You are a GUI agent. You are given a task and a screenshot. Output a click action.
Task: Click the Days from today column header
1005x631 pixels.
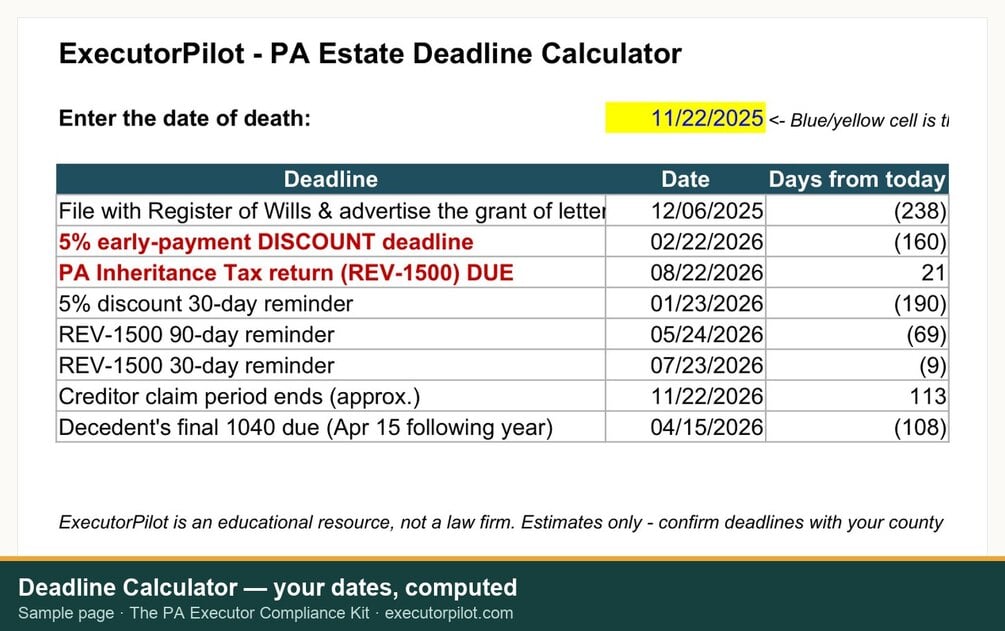pyautogui.click(x=857, y=180)
